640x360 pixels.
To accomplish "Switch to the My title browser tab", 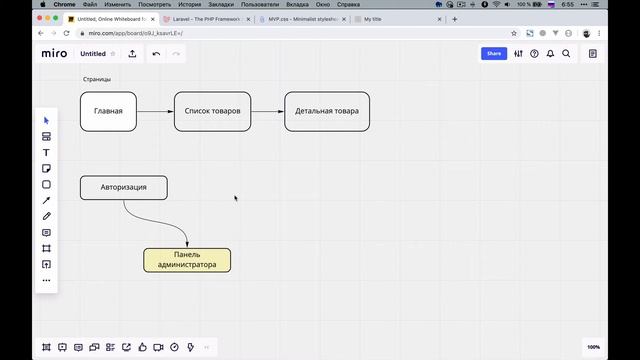I will (398, 19).
